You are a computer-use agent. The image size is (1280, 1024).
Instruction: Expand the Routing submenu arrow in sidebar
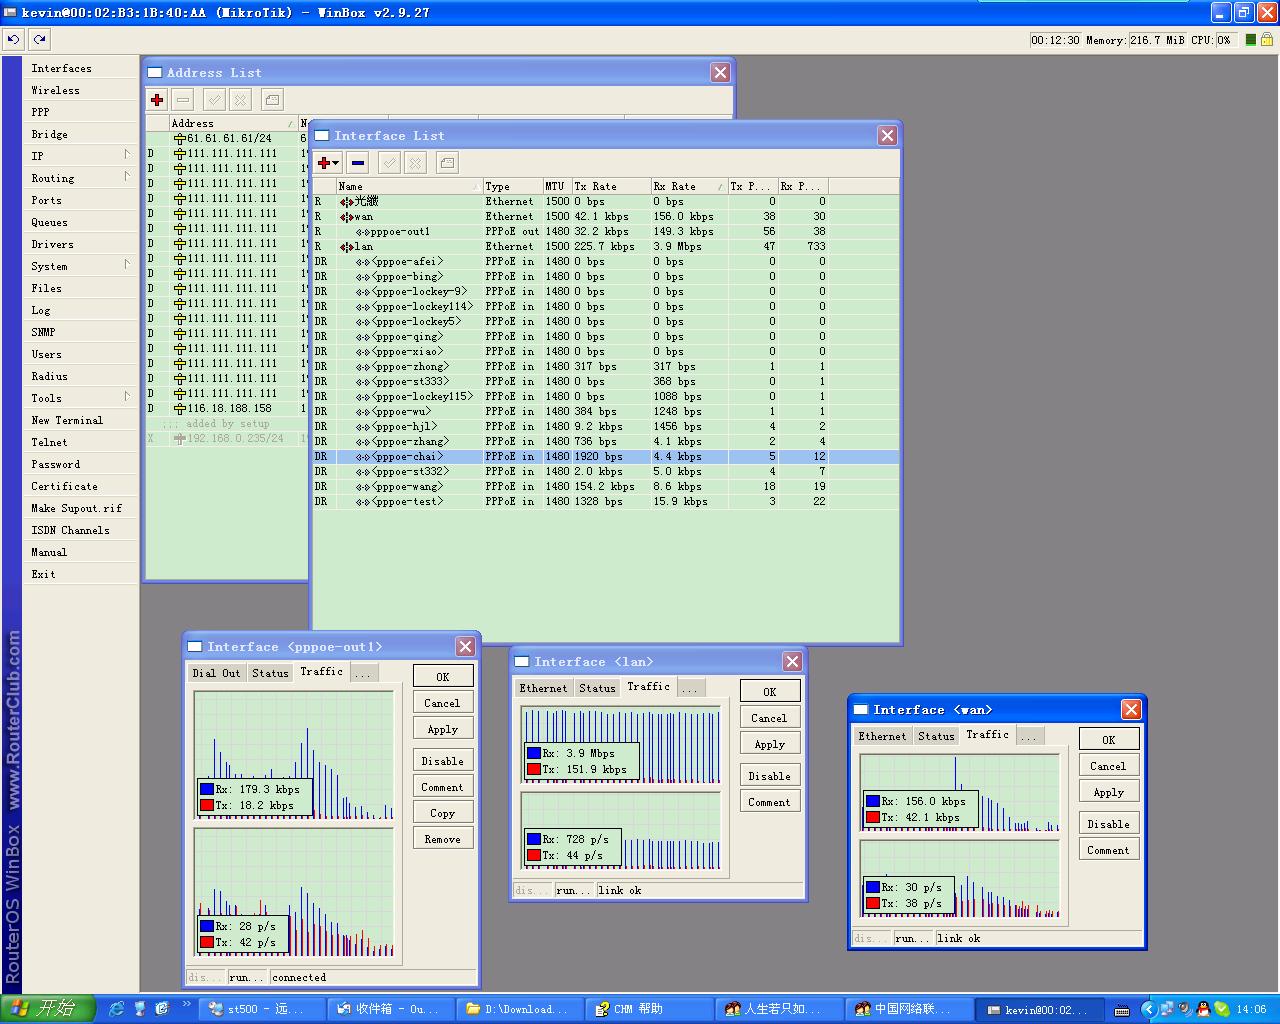pos(127,177)
